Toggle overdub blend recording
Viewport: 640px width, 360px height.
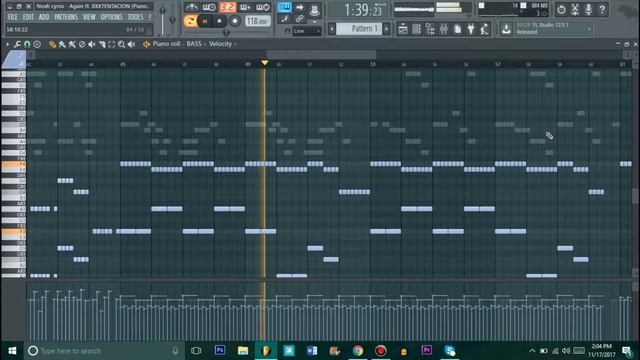pyautogui.click(x=245, y=7)
